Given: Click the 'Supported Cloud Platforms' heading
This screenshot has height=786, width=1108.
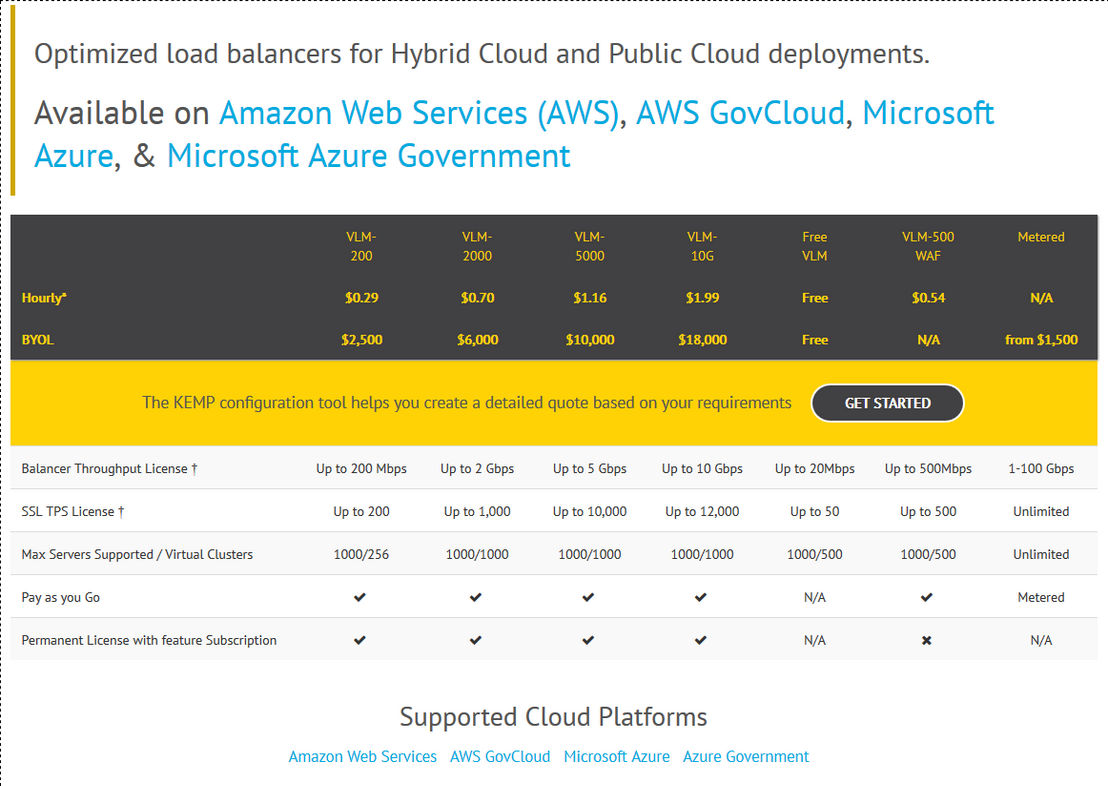Looking at the screenshot, I should (x=553, y=717).
